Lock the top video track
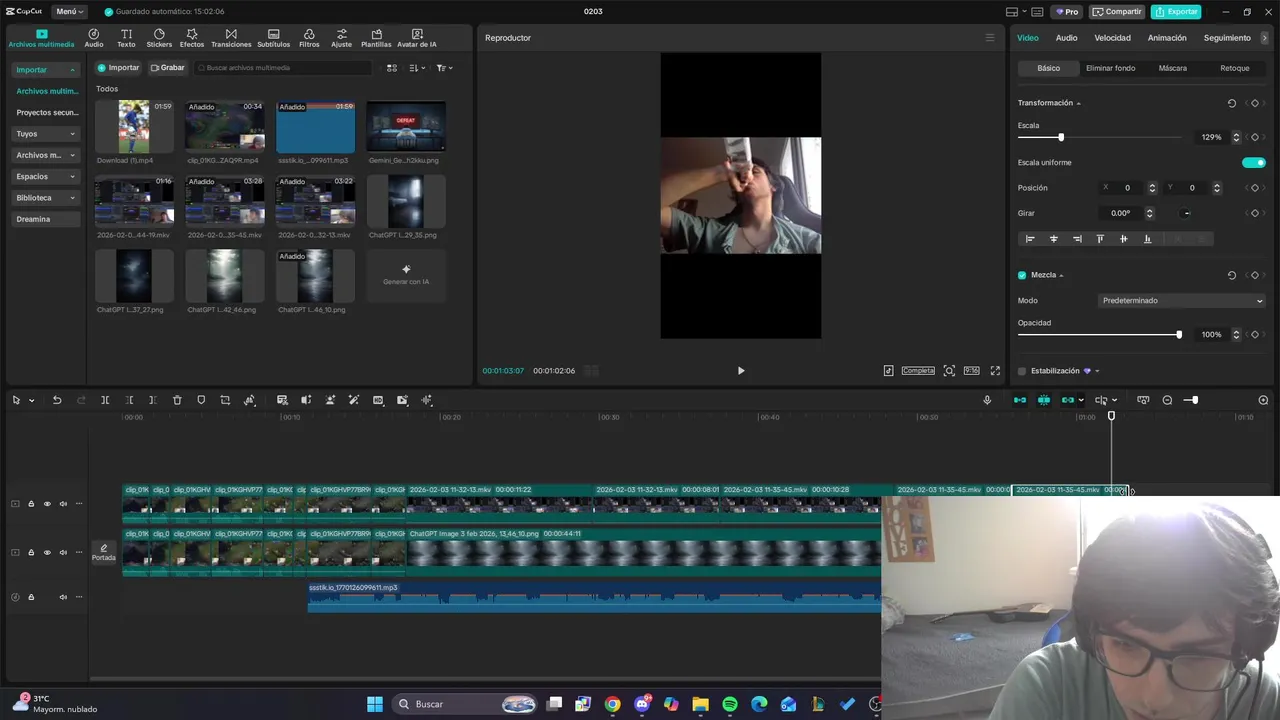 pyautogui.click(x=31, y=504)
